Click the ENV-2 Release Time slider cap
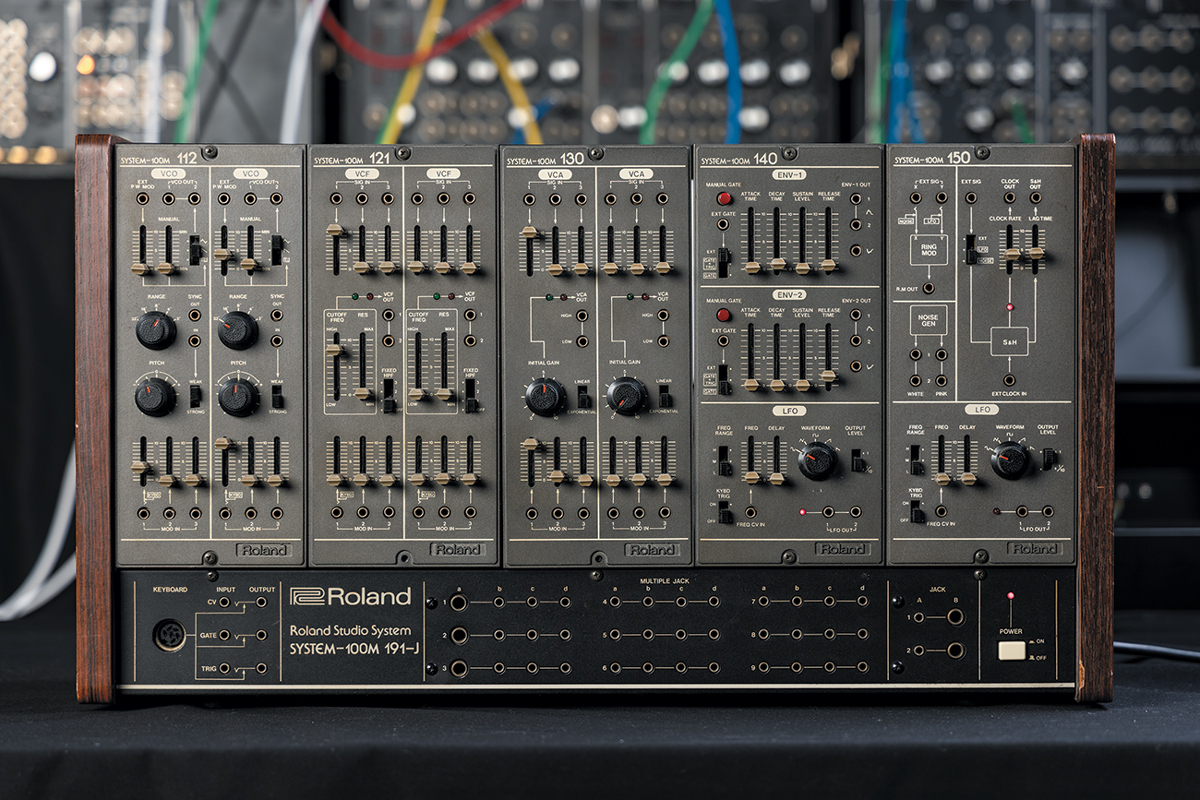1200x800 pixels. [x=828, y=376]
